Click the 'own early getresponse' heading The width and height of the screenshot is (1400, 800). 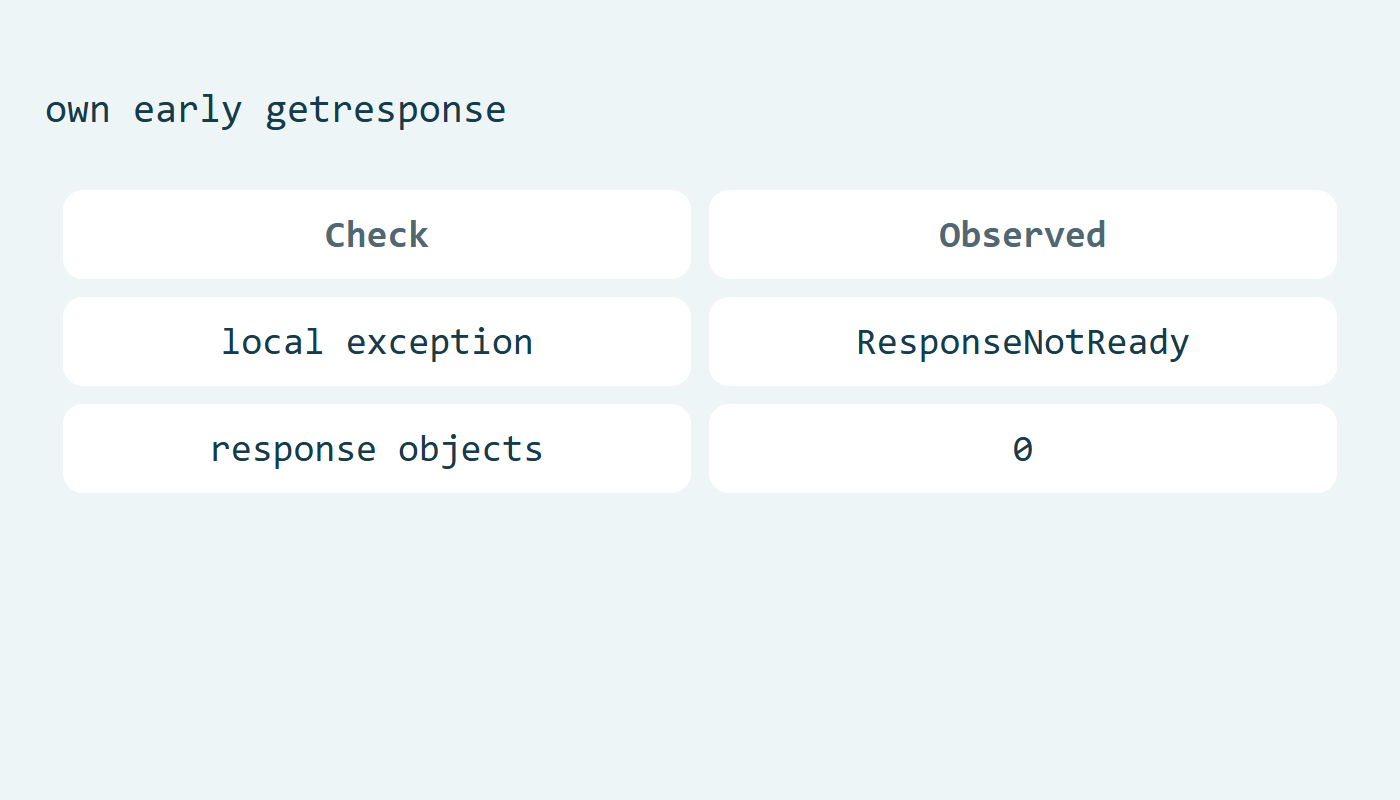tap(276, 110)
